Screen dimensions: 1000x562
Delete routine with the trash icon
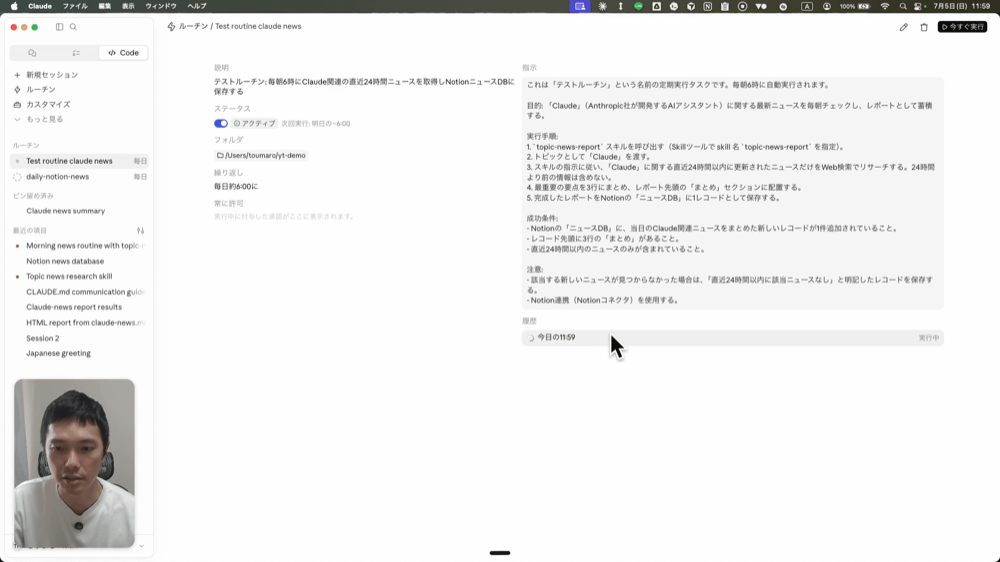tap(924, 27)
